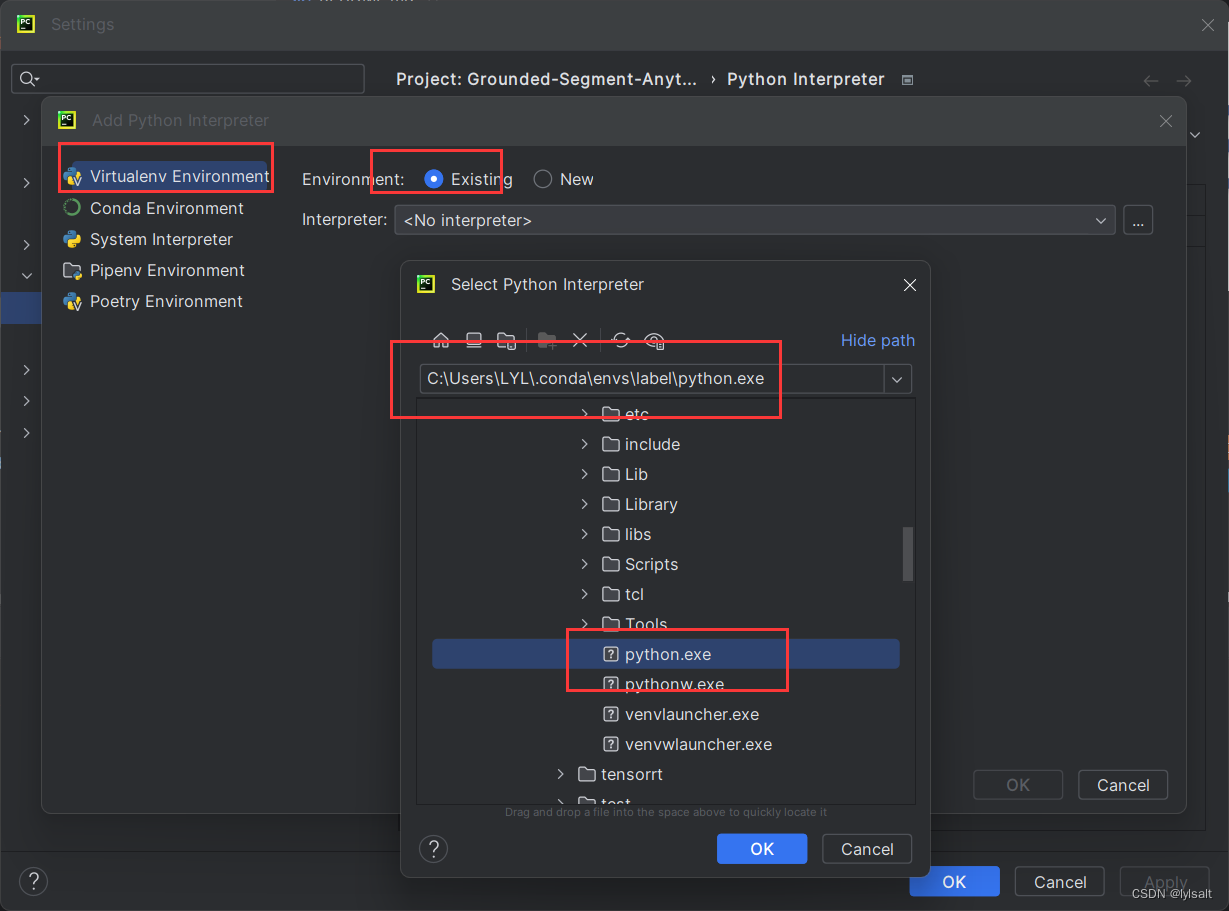Choose Conda Environment in the list

(154, 208)
